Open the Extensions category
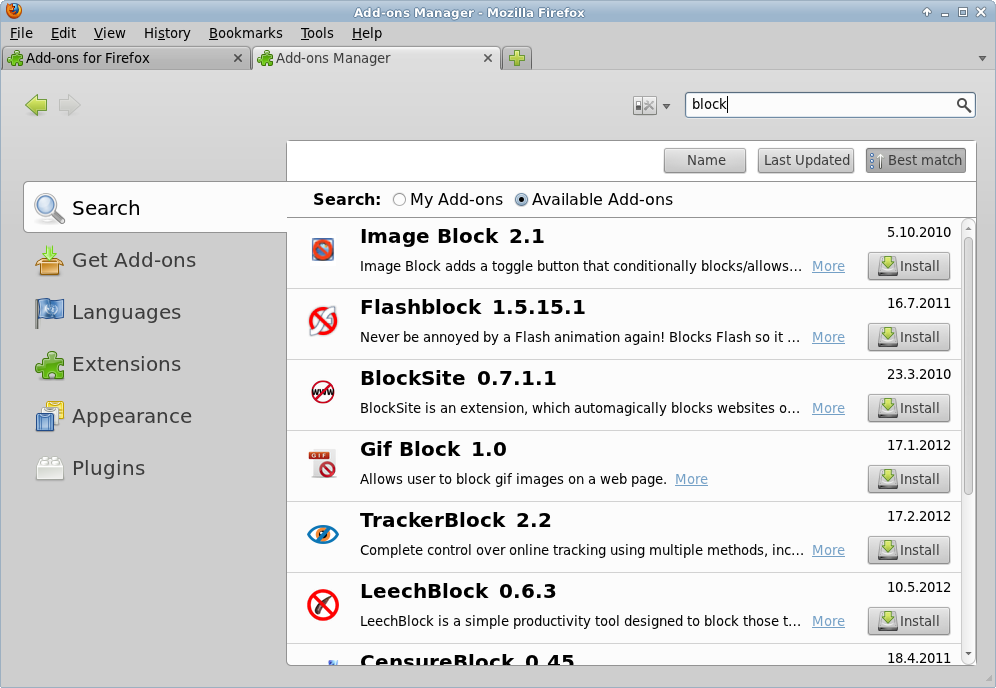Image resolution: width=996 pixels, height=688 pixels. (156, 364)
